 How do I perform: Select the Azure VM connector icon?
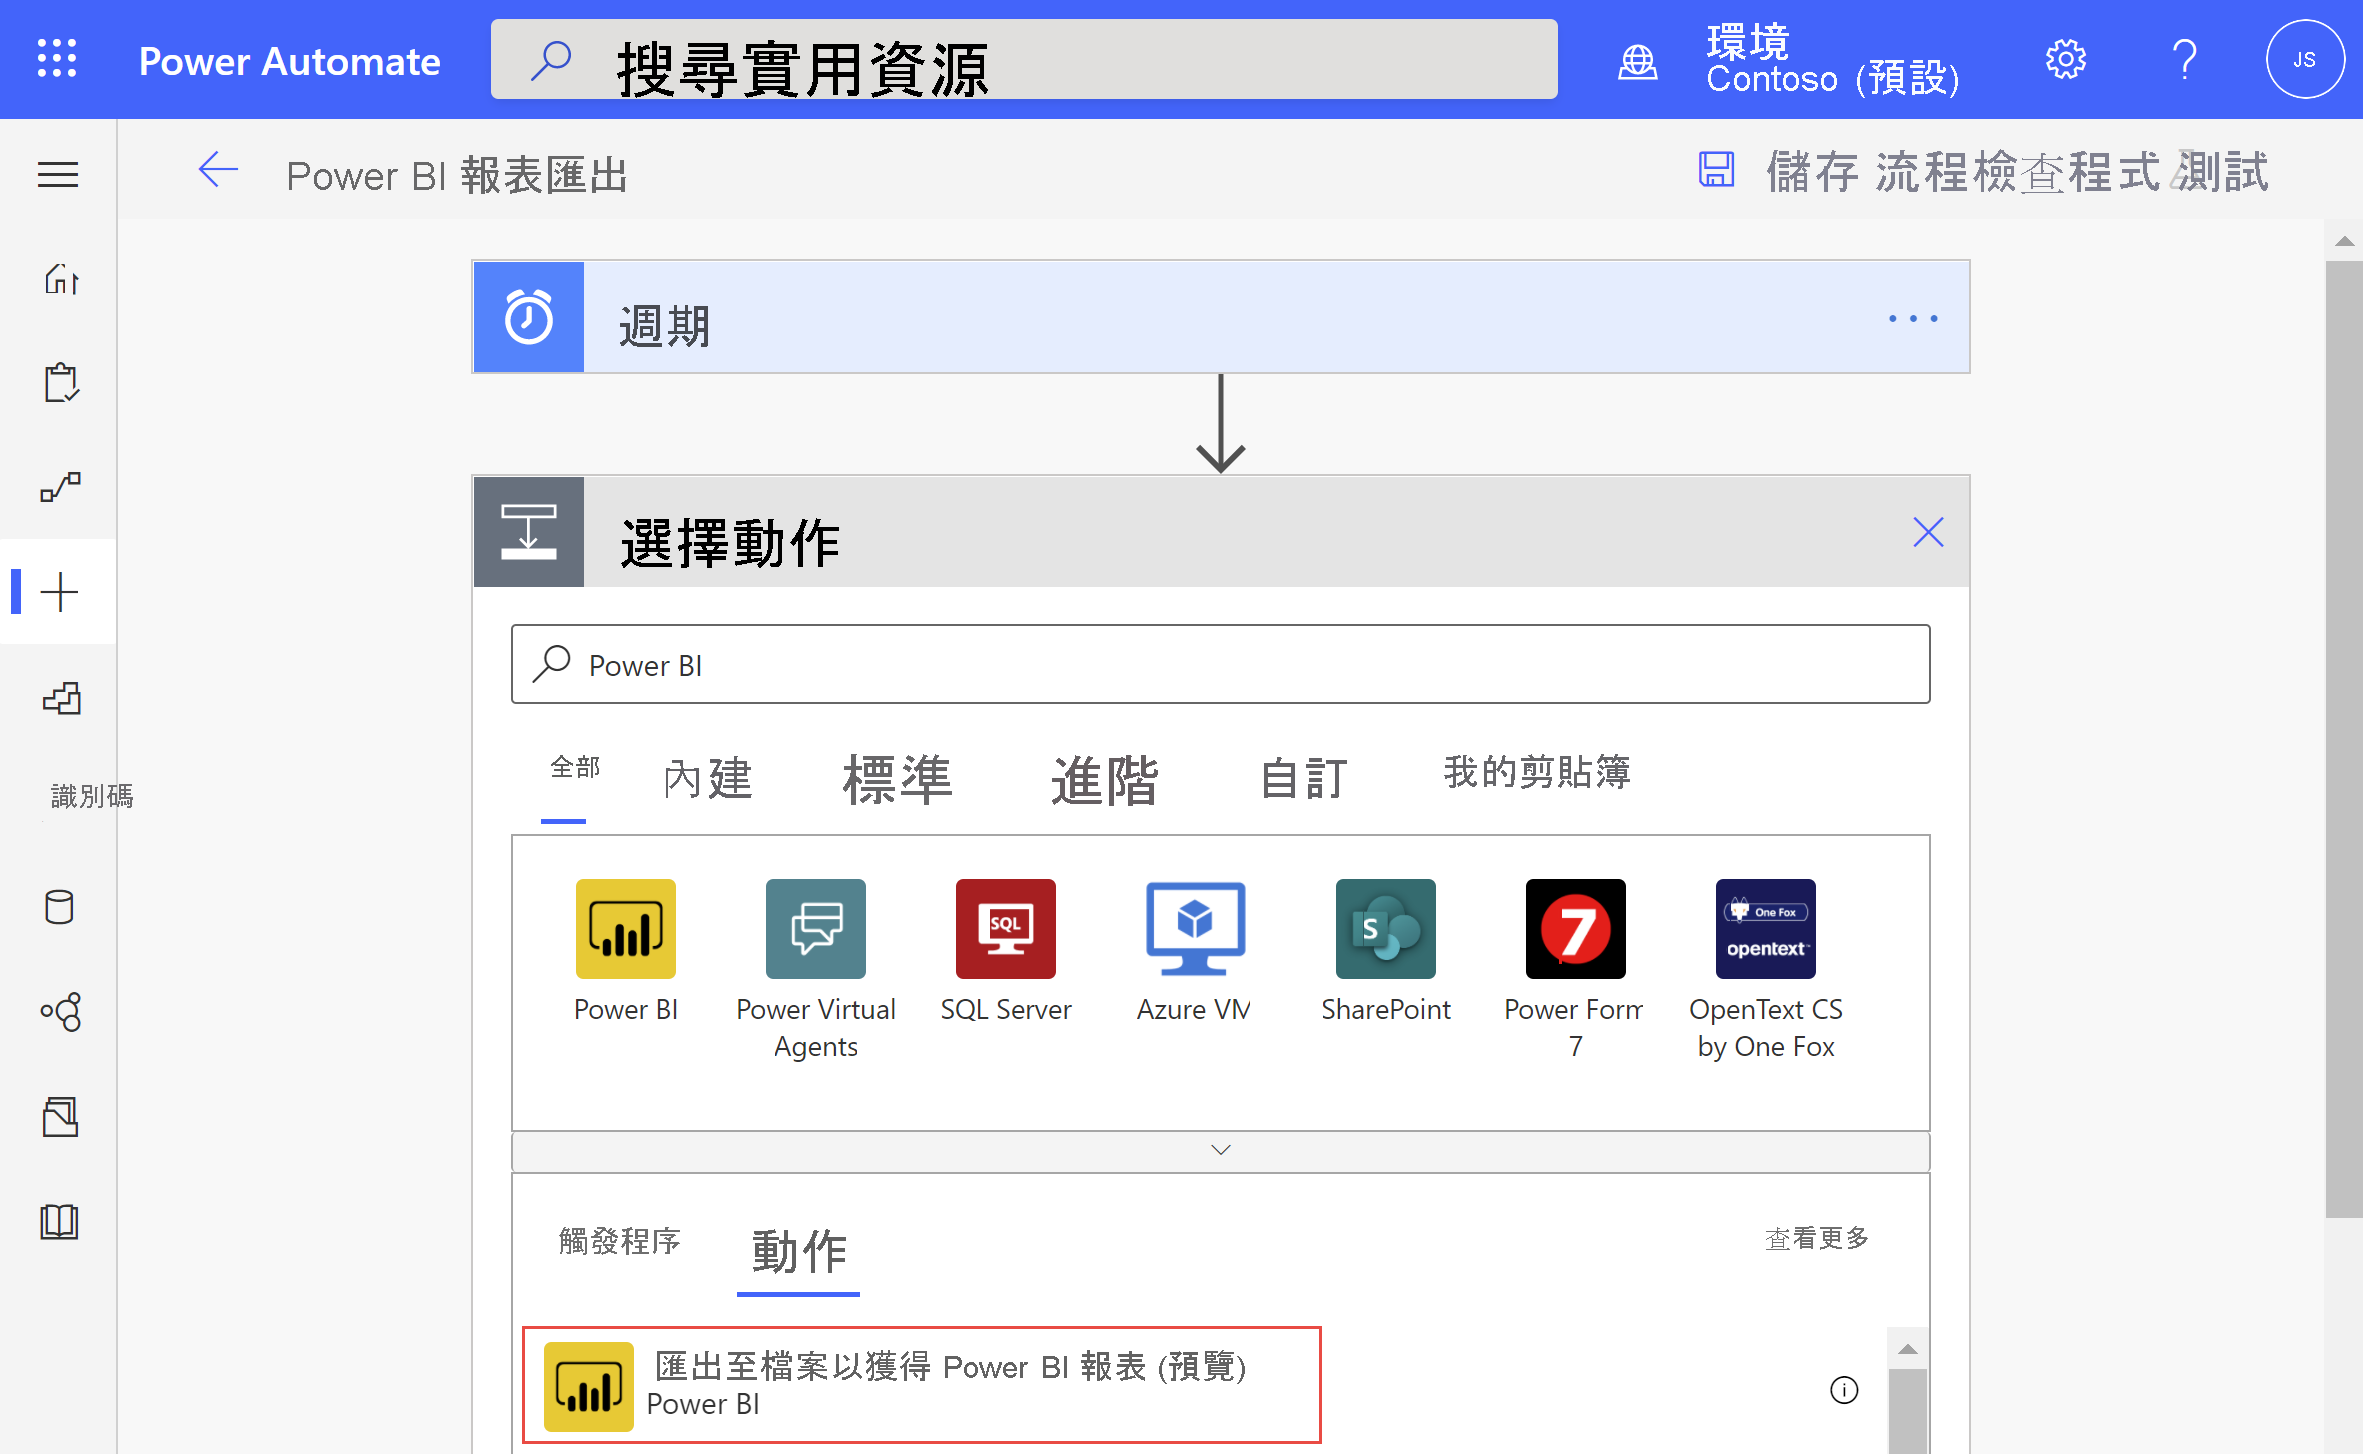pyautogui.click(x=1196, y=929)
